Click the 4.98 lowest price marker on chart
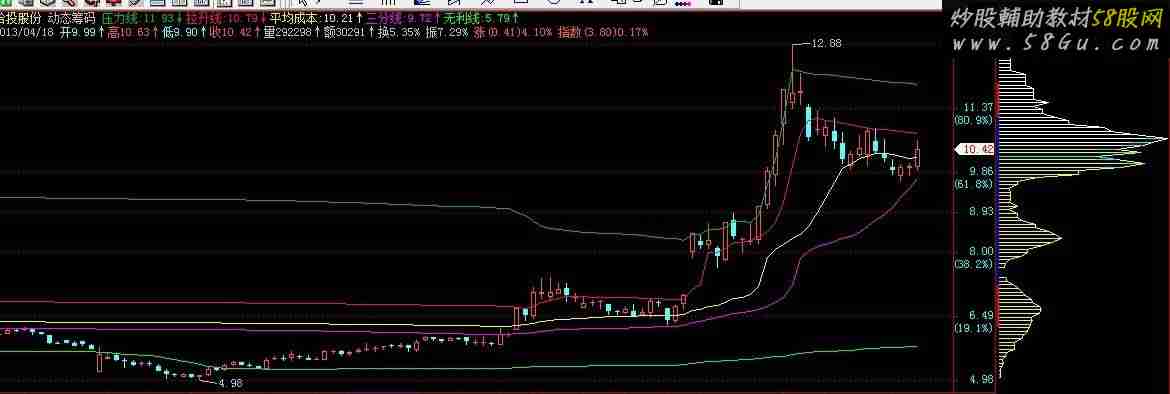The width and height of the screenshot is (1170, 394). (x=231, y=383)
